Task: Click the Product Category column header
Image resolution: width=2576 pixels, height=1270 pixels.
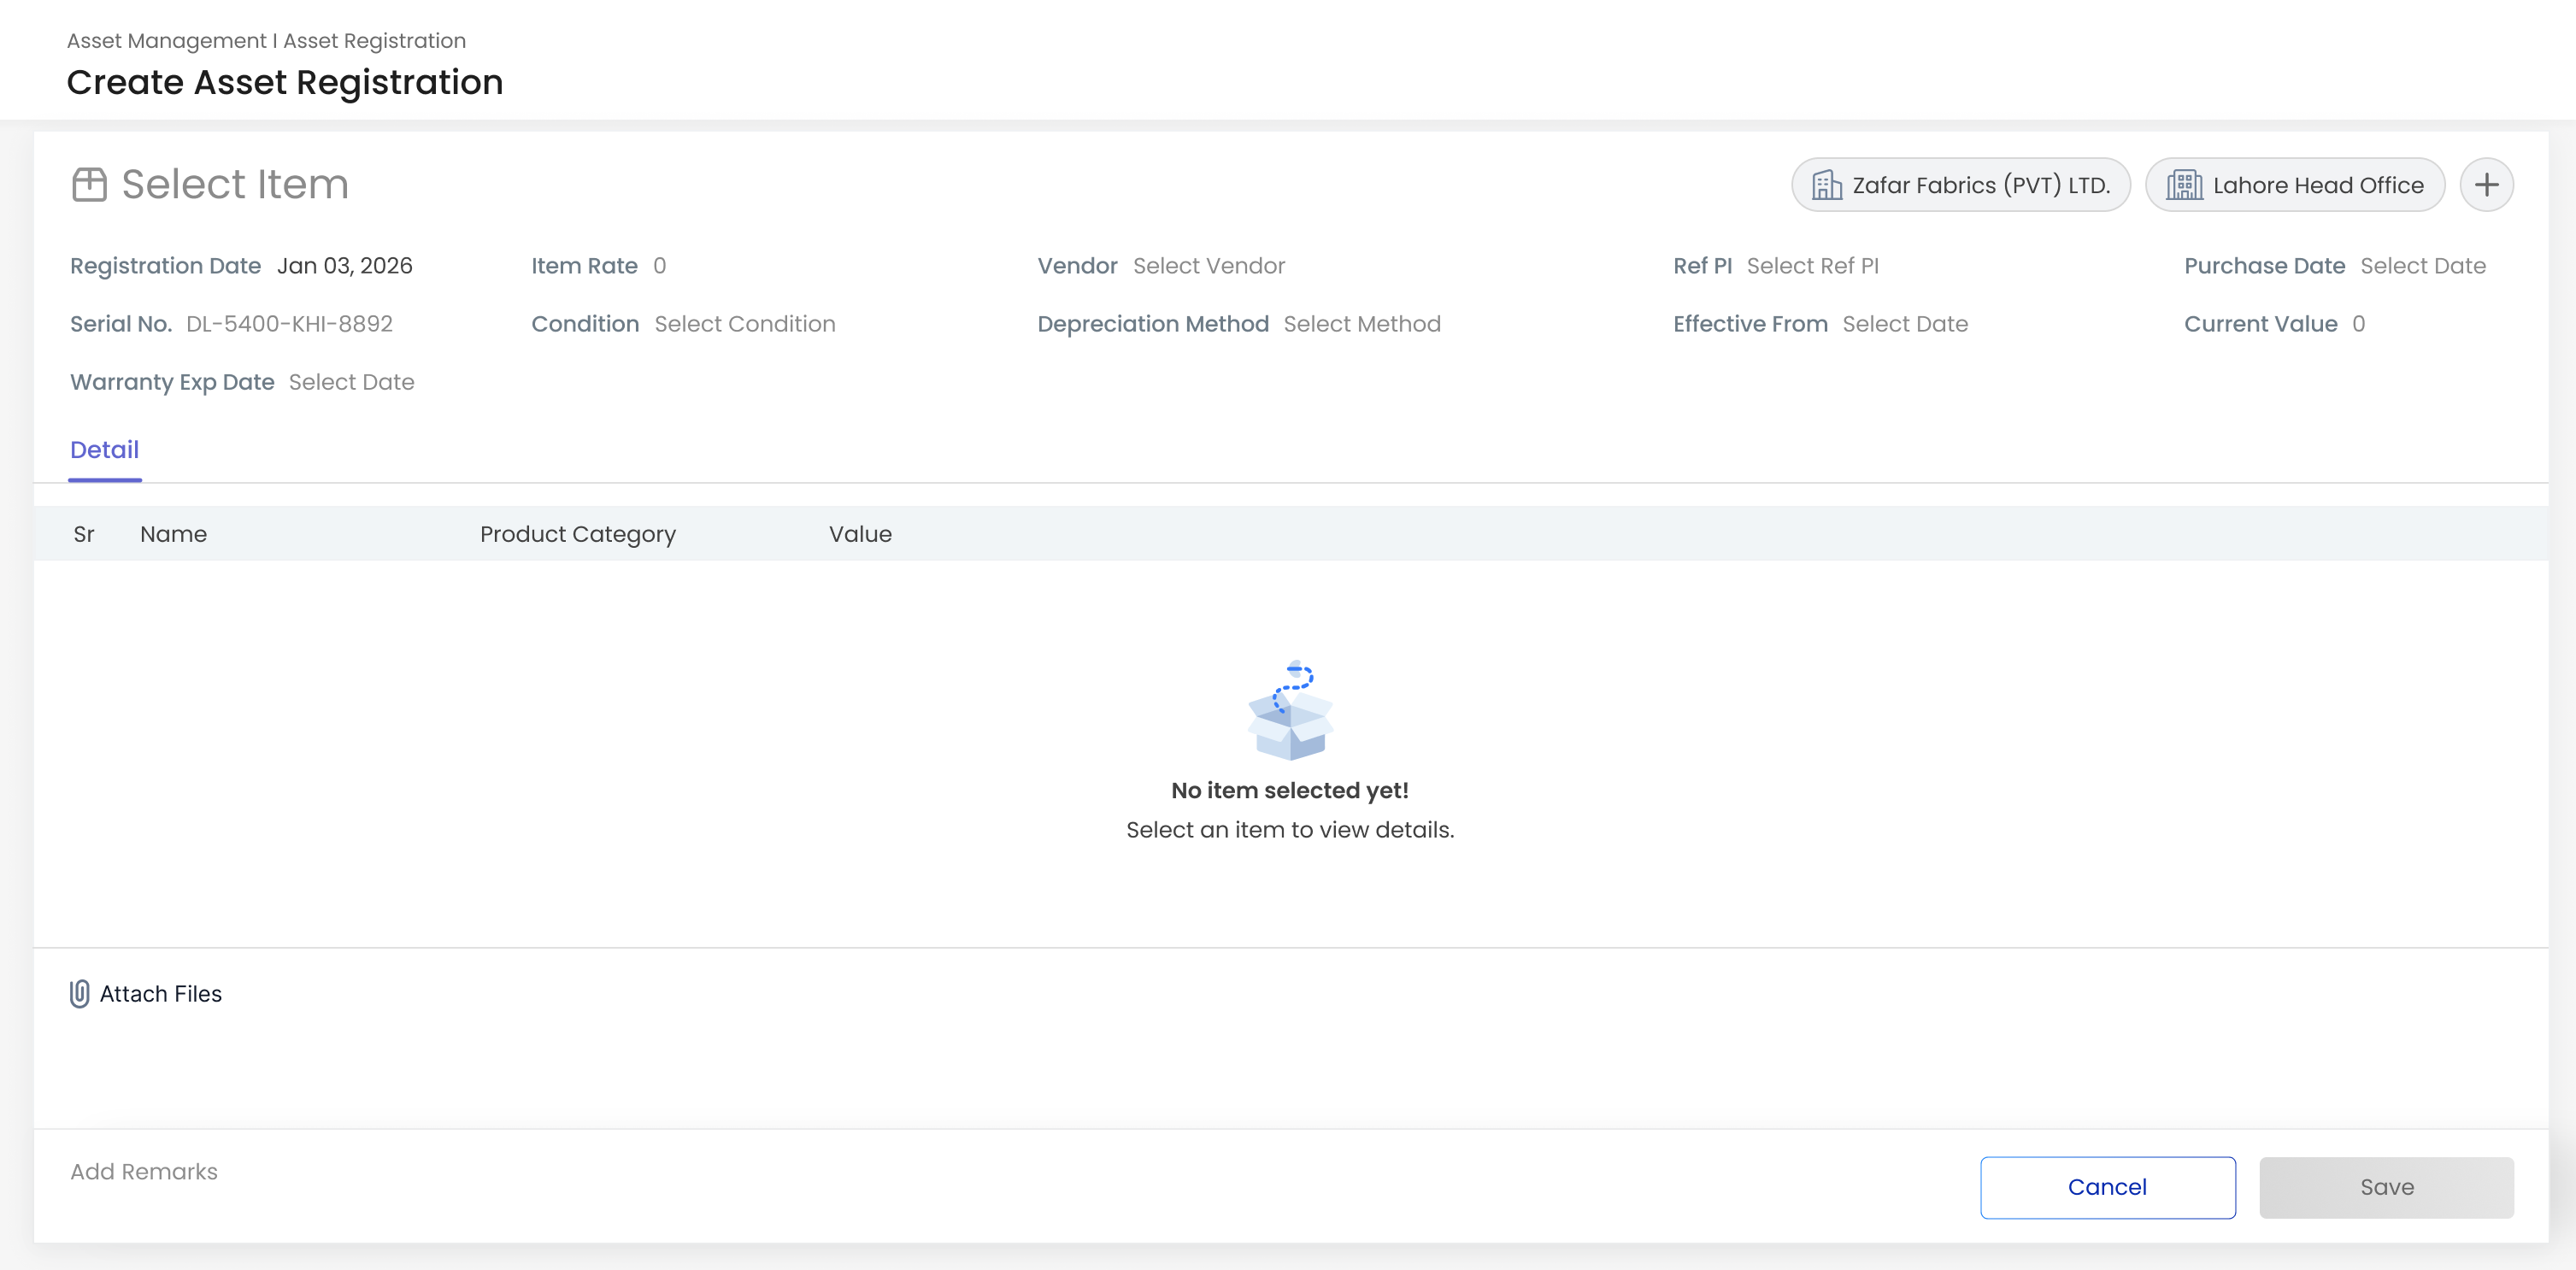Action: click(578, 534)
